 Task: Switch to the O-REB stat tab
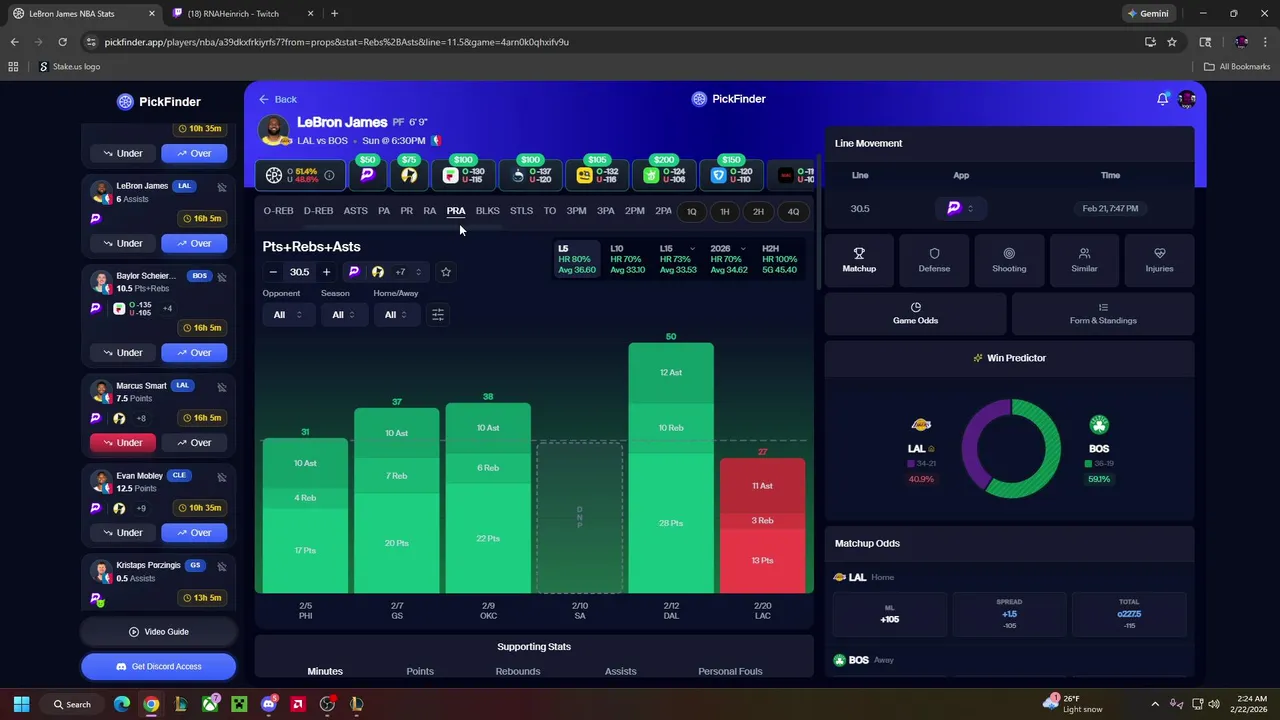point(278,211)
